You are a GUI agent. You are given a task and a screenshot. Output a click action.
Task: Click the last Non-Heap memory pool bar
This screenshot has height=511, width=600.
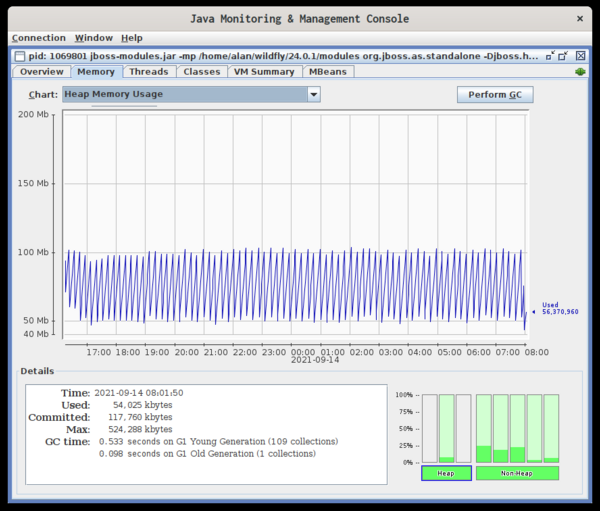[x=551, y=428]
